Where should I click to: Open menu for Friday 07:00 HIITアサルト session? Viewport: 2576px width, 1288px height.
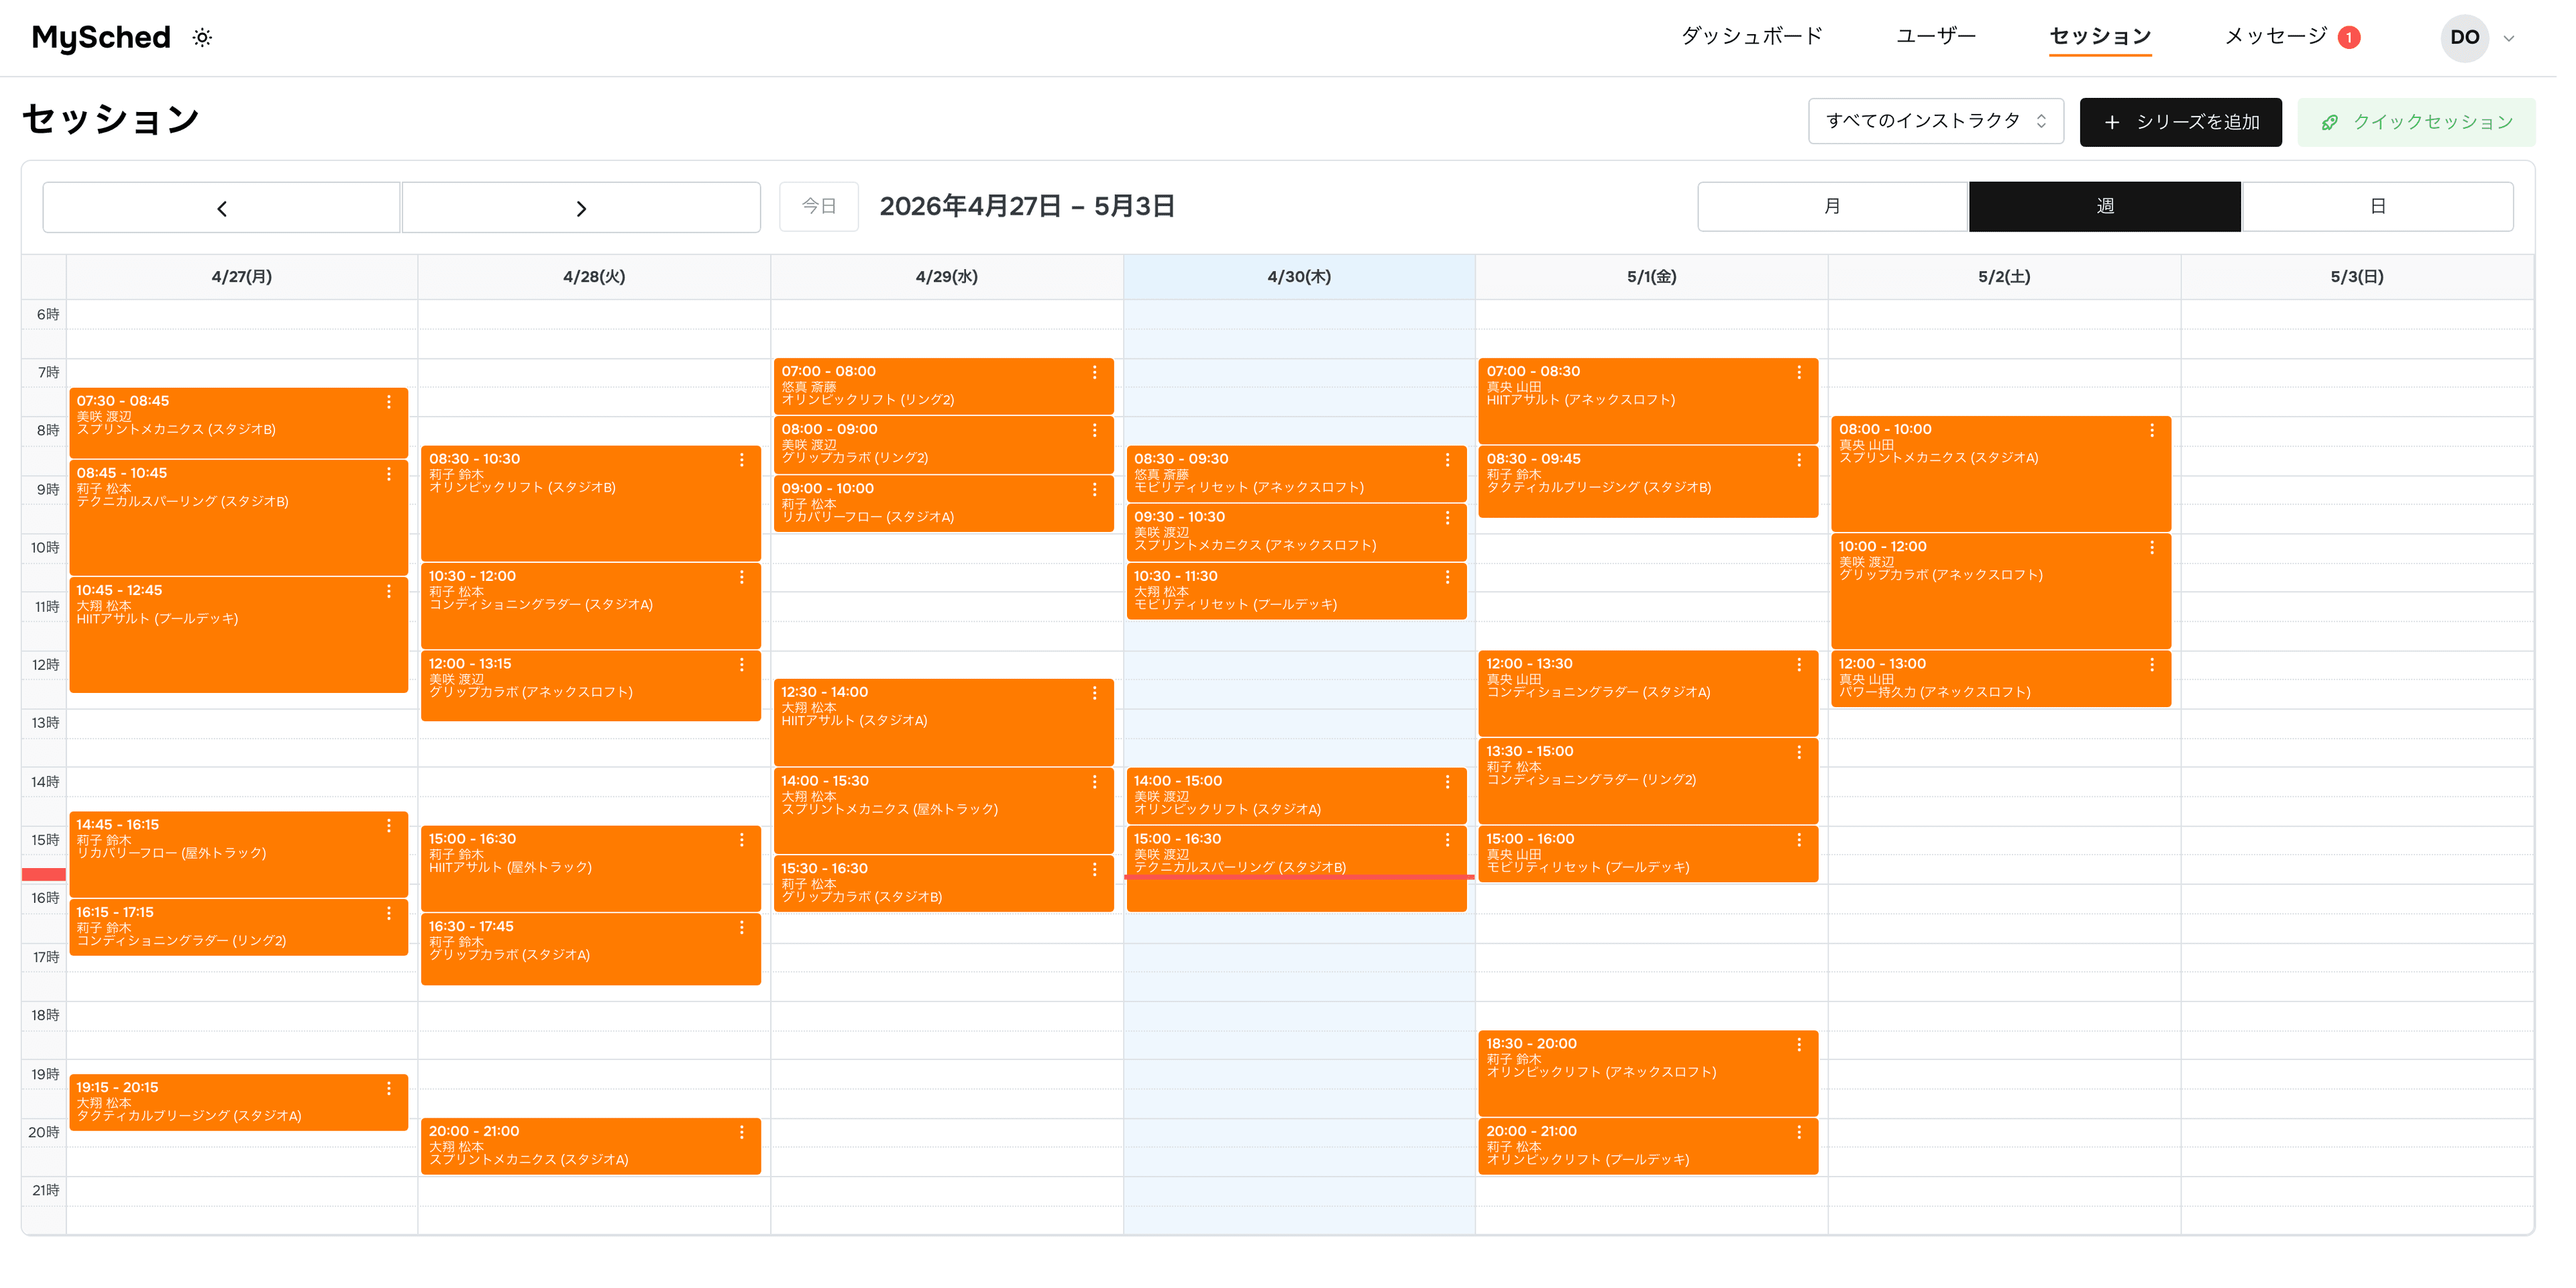click(1800, 373)
